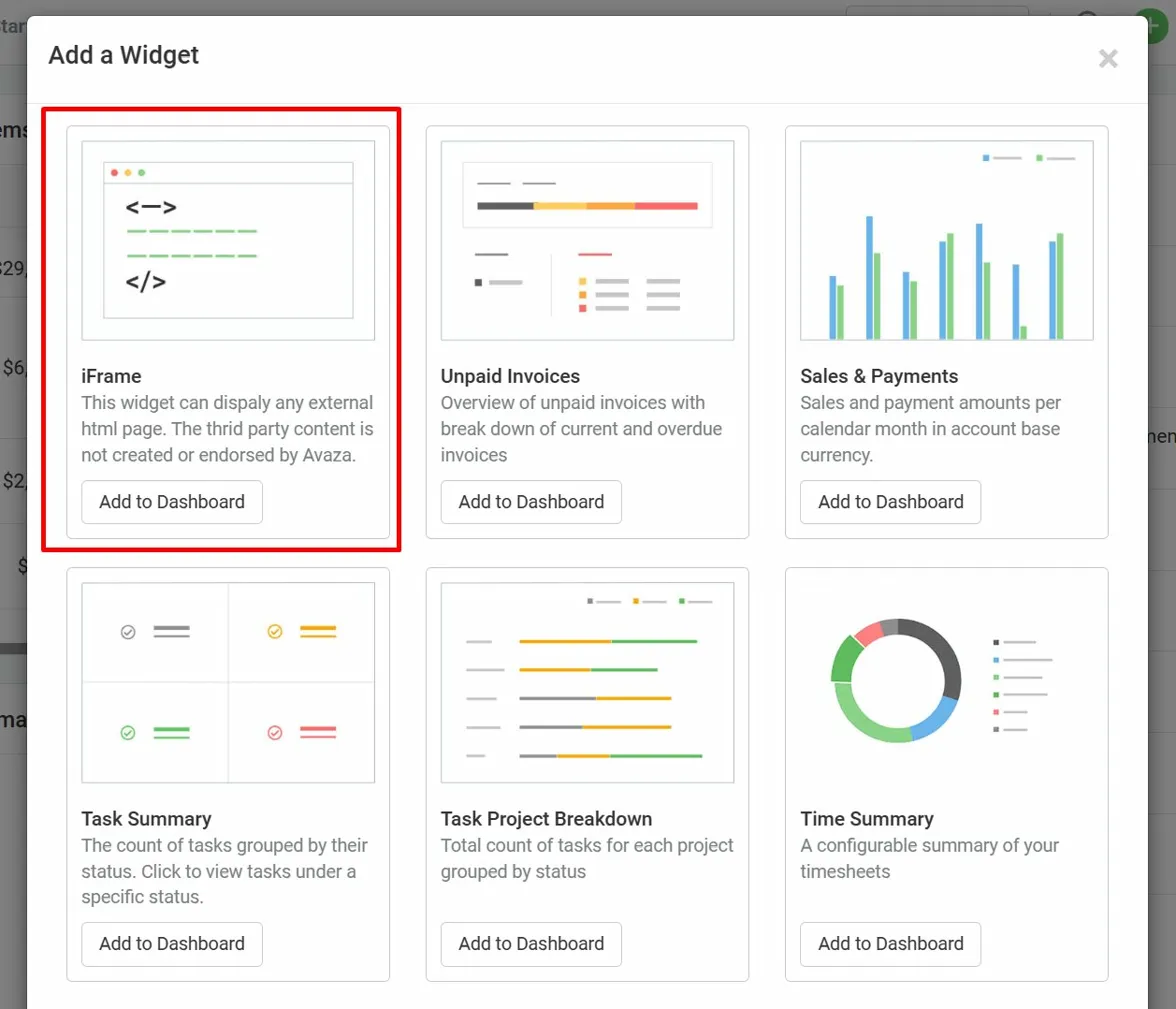The height and width of the screenshot is (1009, 1176).
Task: Click the Unpaid Invoices preview image
Action: (x=587, y=240)
